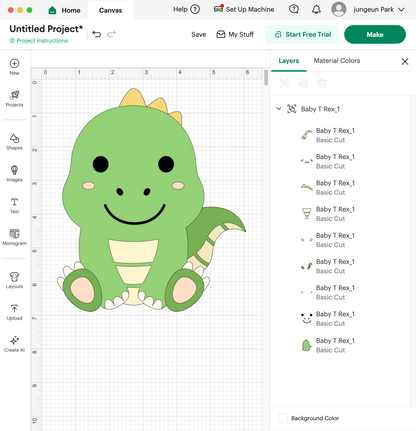Click the user profile avatar
416x431 pixels.
coord(338,9)
